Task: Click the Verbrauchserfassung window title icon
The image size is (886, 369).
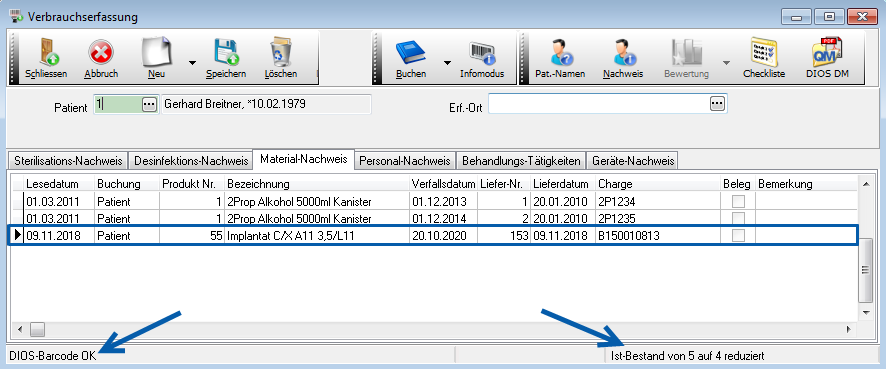Action: tap(16, 16)
